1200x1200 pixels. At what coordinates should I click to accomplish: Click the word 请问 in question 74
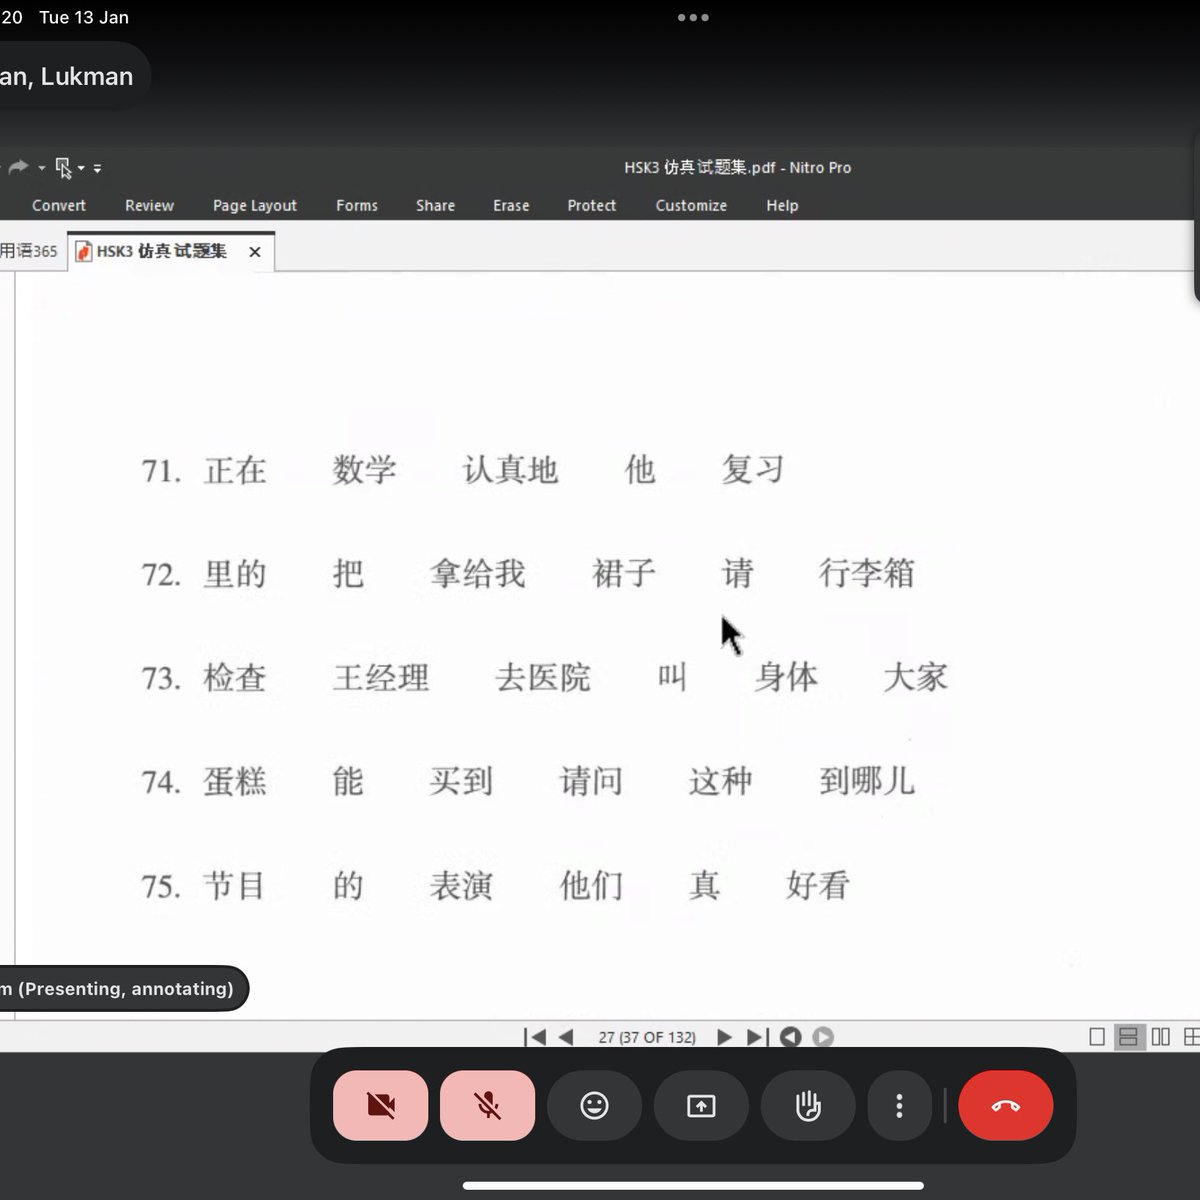591,781
